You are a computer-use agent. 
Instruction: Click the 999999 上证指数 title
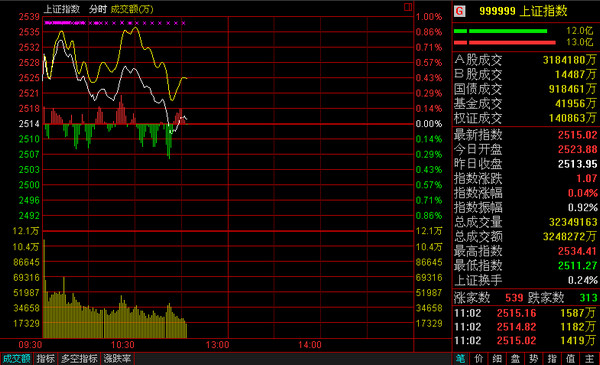(x=523, y=11)
